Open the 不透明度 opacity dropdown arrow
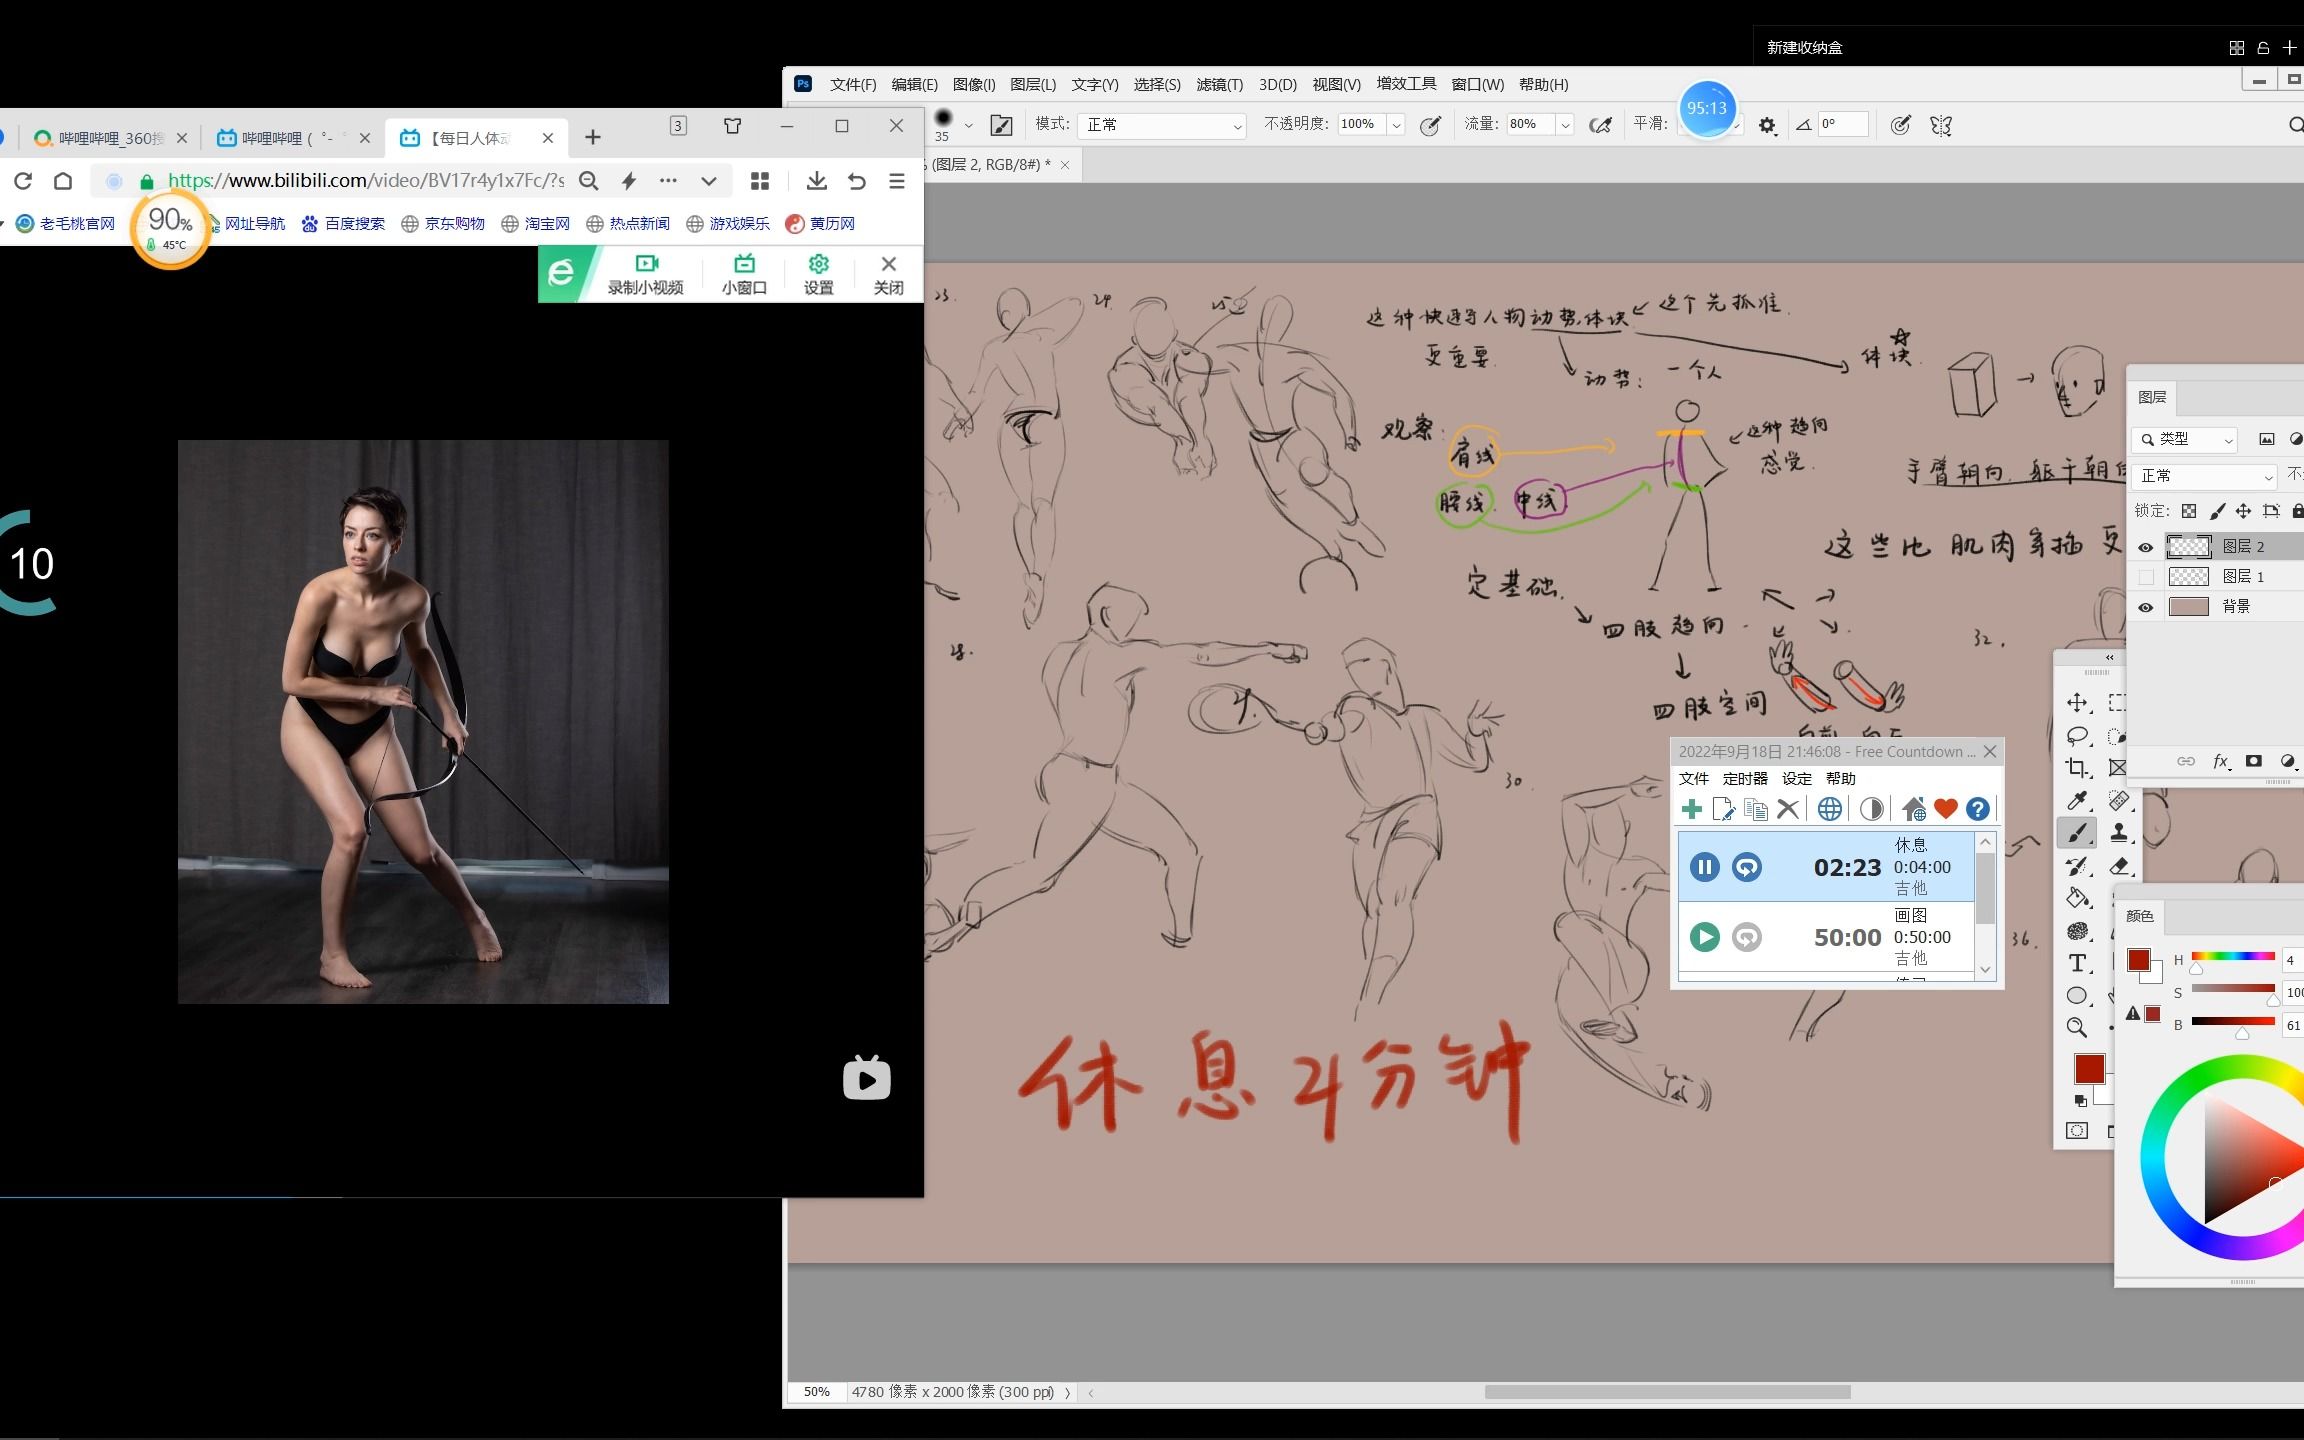The image size is (2304, 1440). [1396, 125]
